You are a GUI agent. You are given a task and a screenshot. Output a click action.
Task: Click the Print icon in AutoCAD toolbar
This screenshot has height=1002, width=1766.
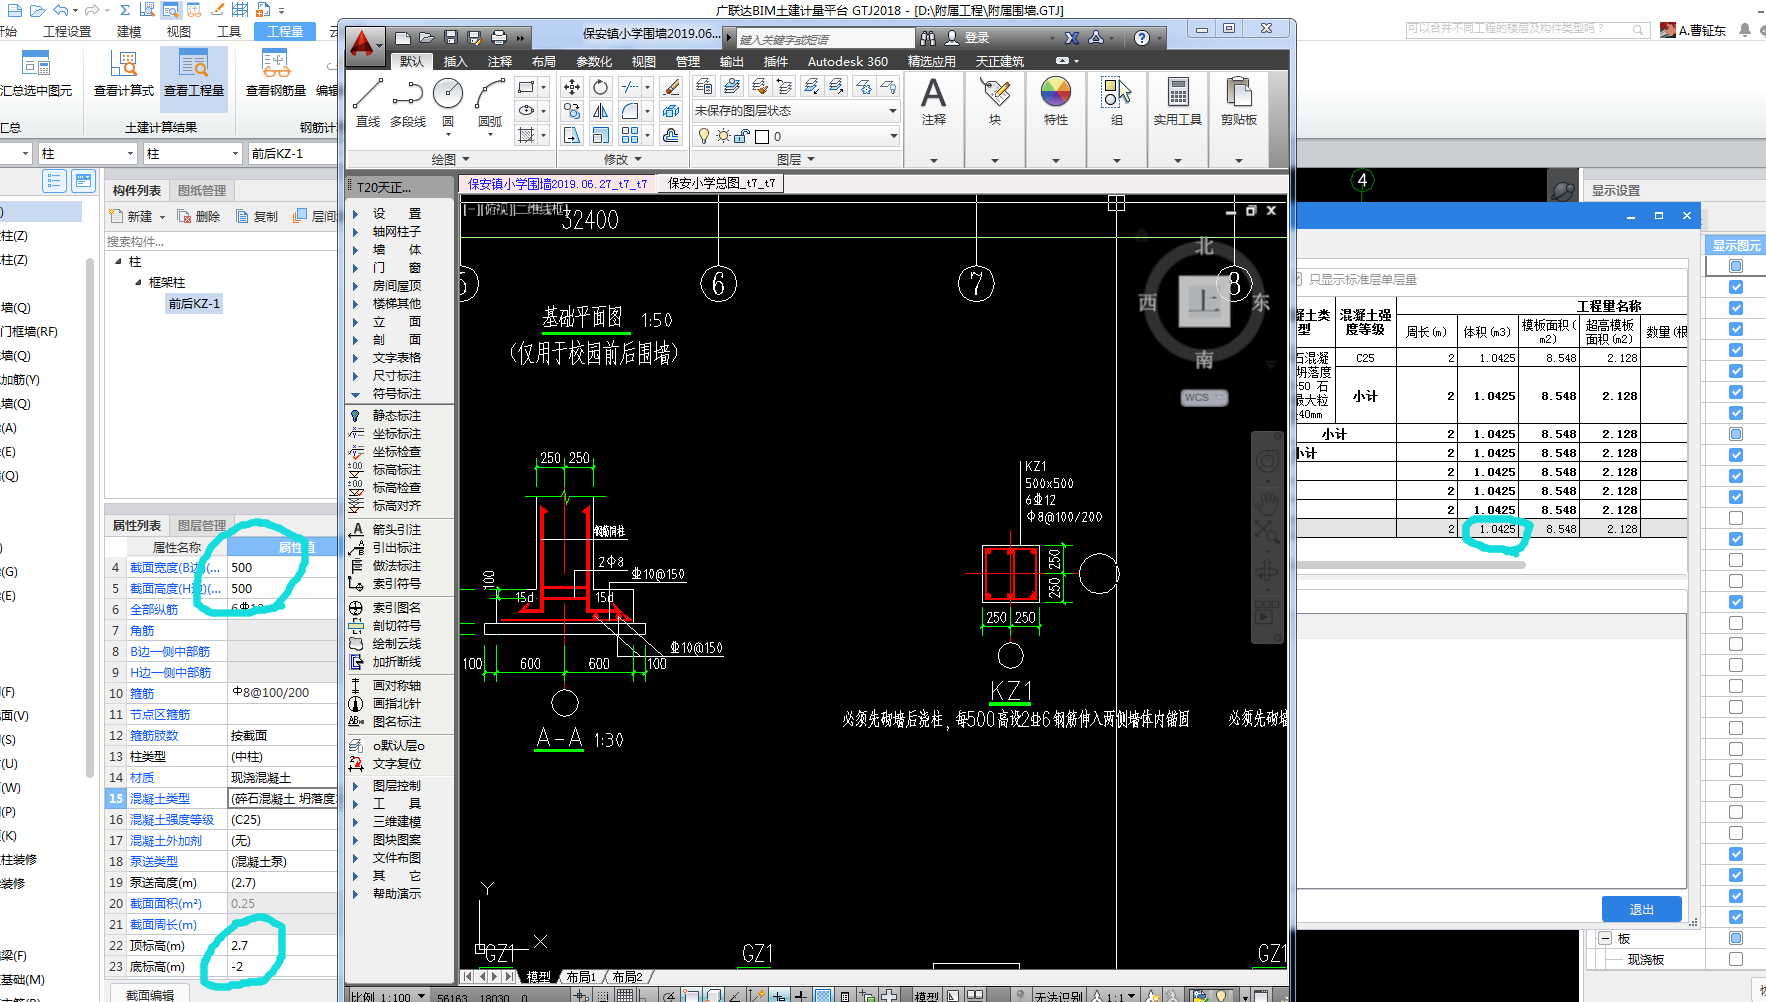(x=499, y=38)
